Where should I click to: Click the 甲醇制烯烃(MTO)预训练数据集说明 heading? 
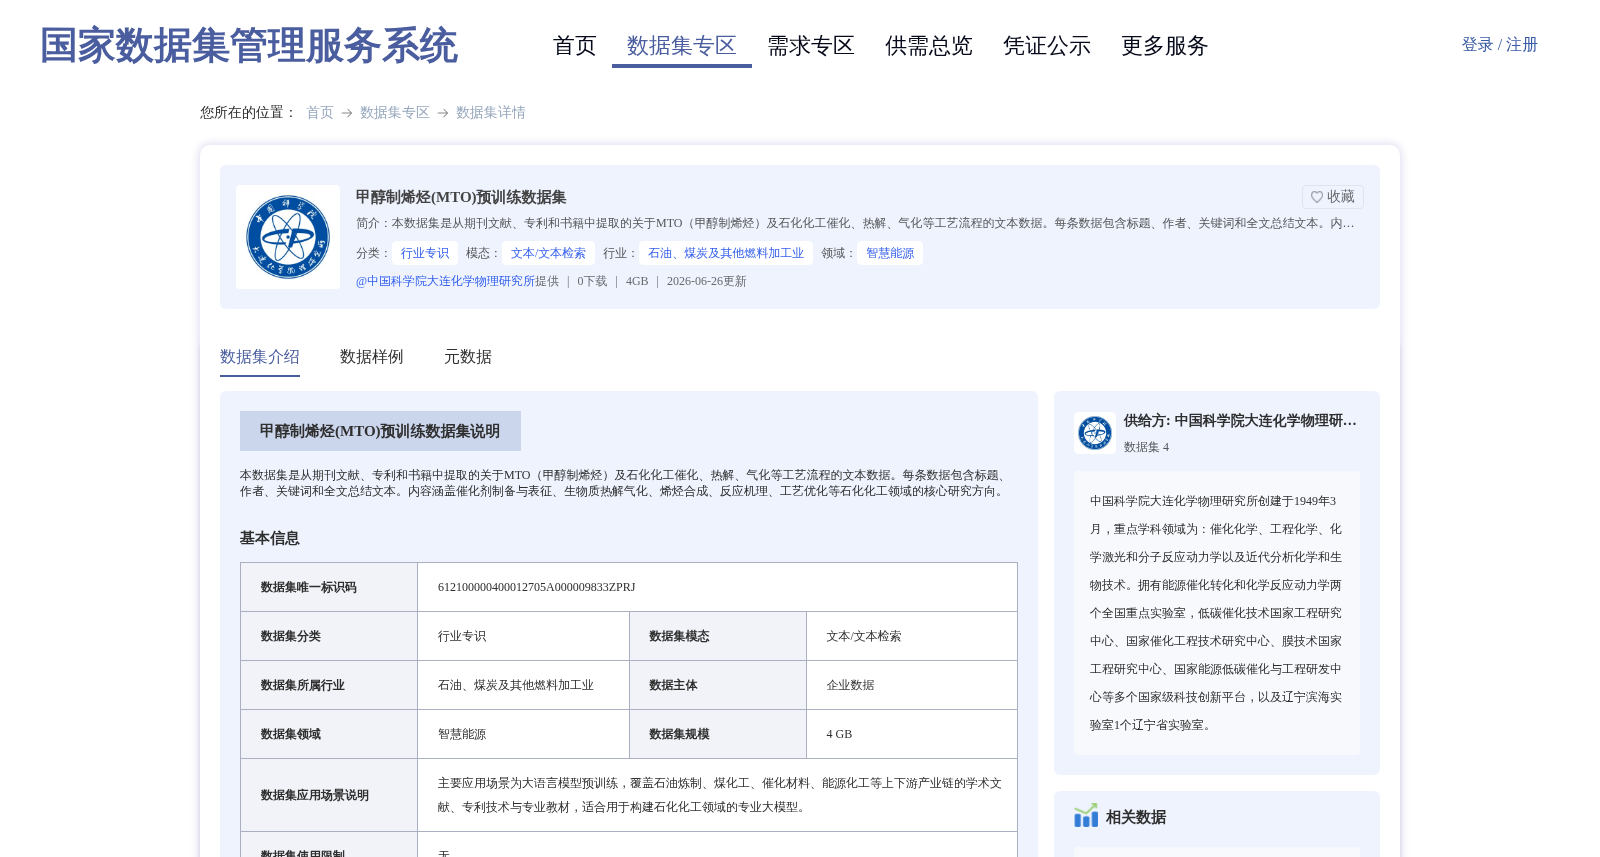[x=380, y=431]
